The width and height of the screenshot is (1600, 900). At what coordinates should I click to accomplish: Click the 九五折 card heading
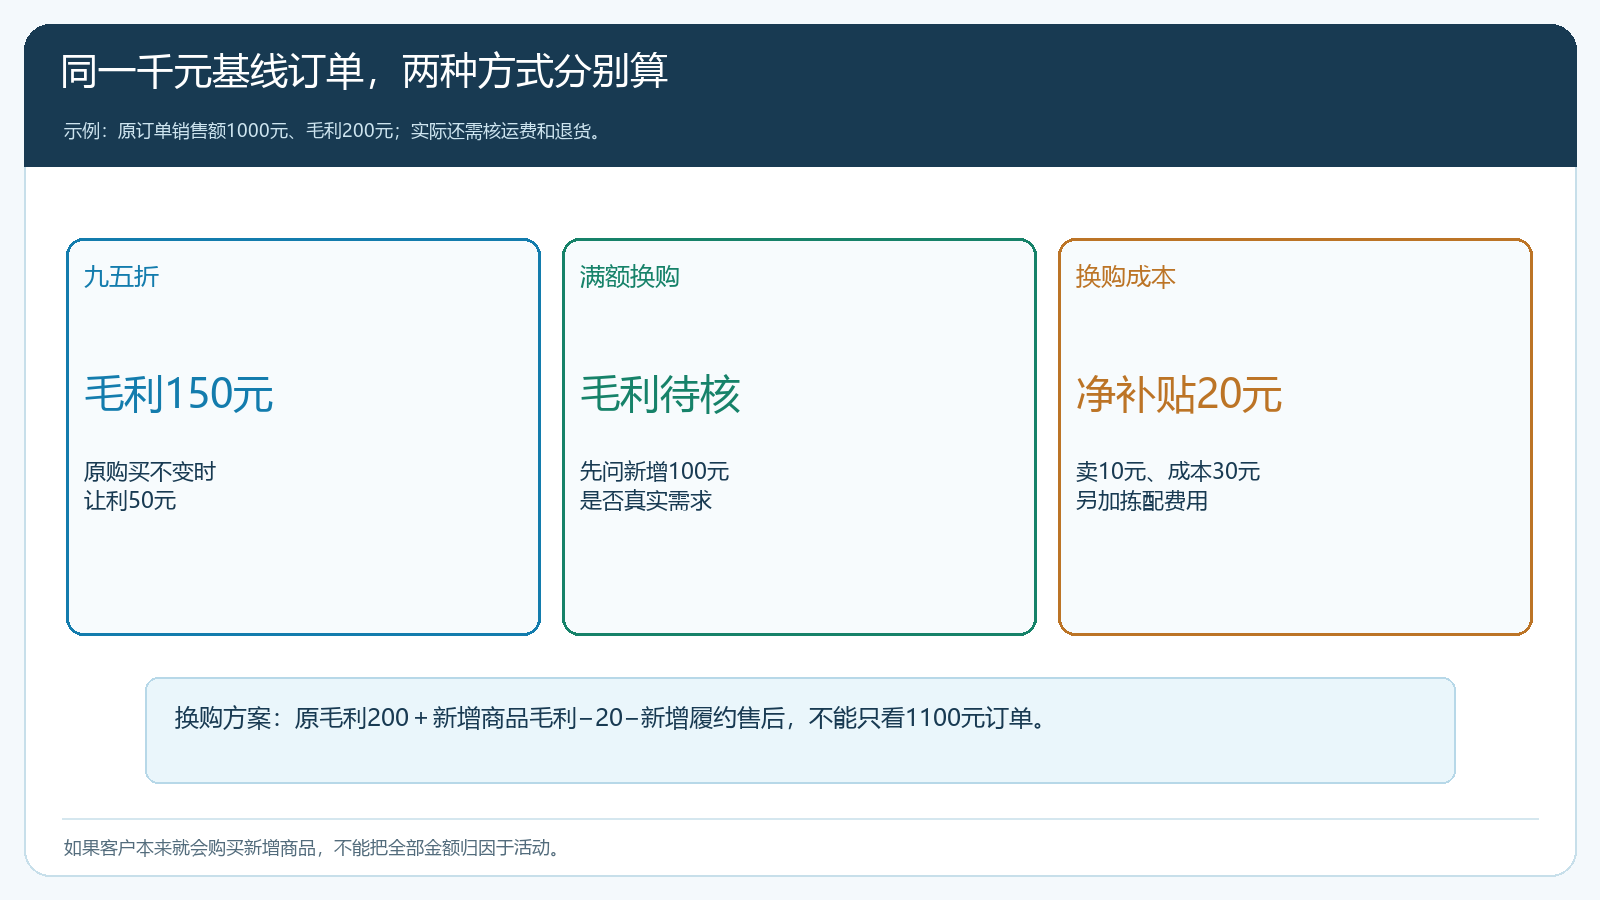(121, 277)
